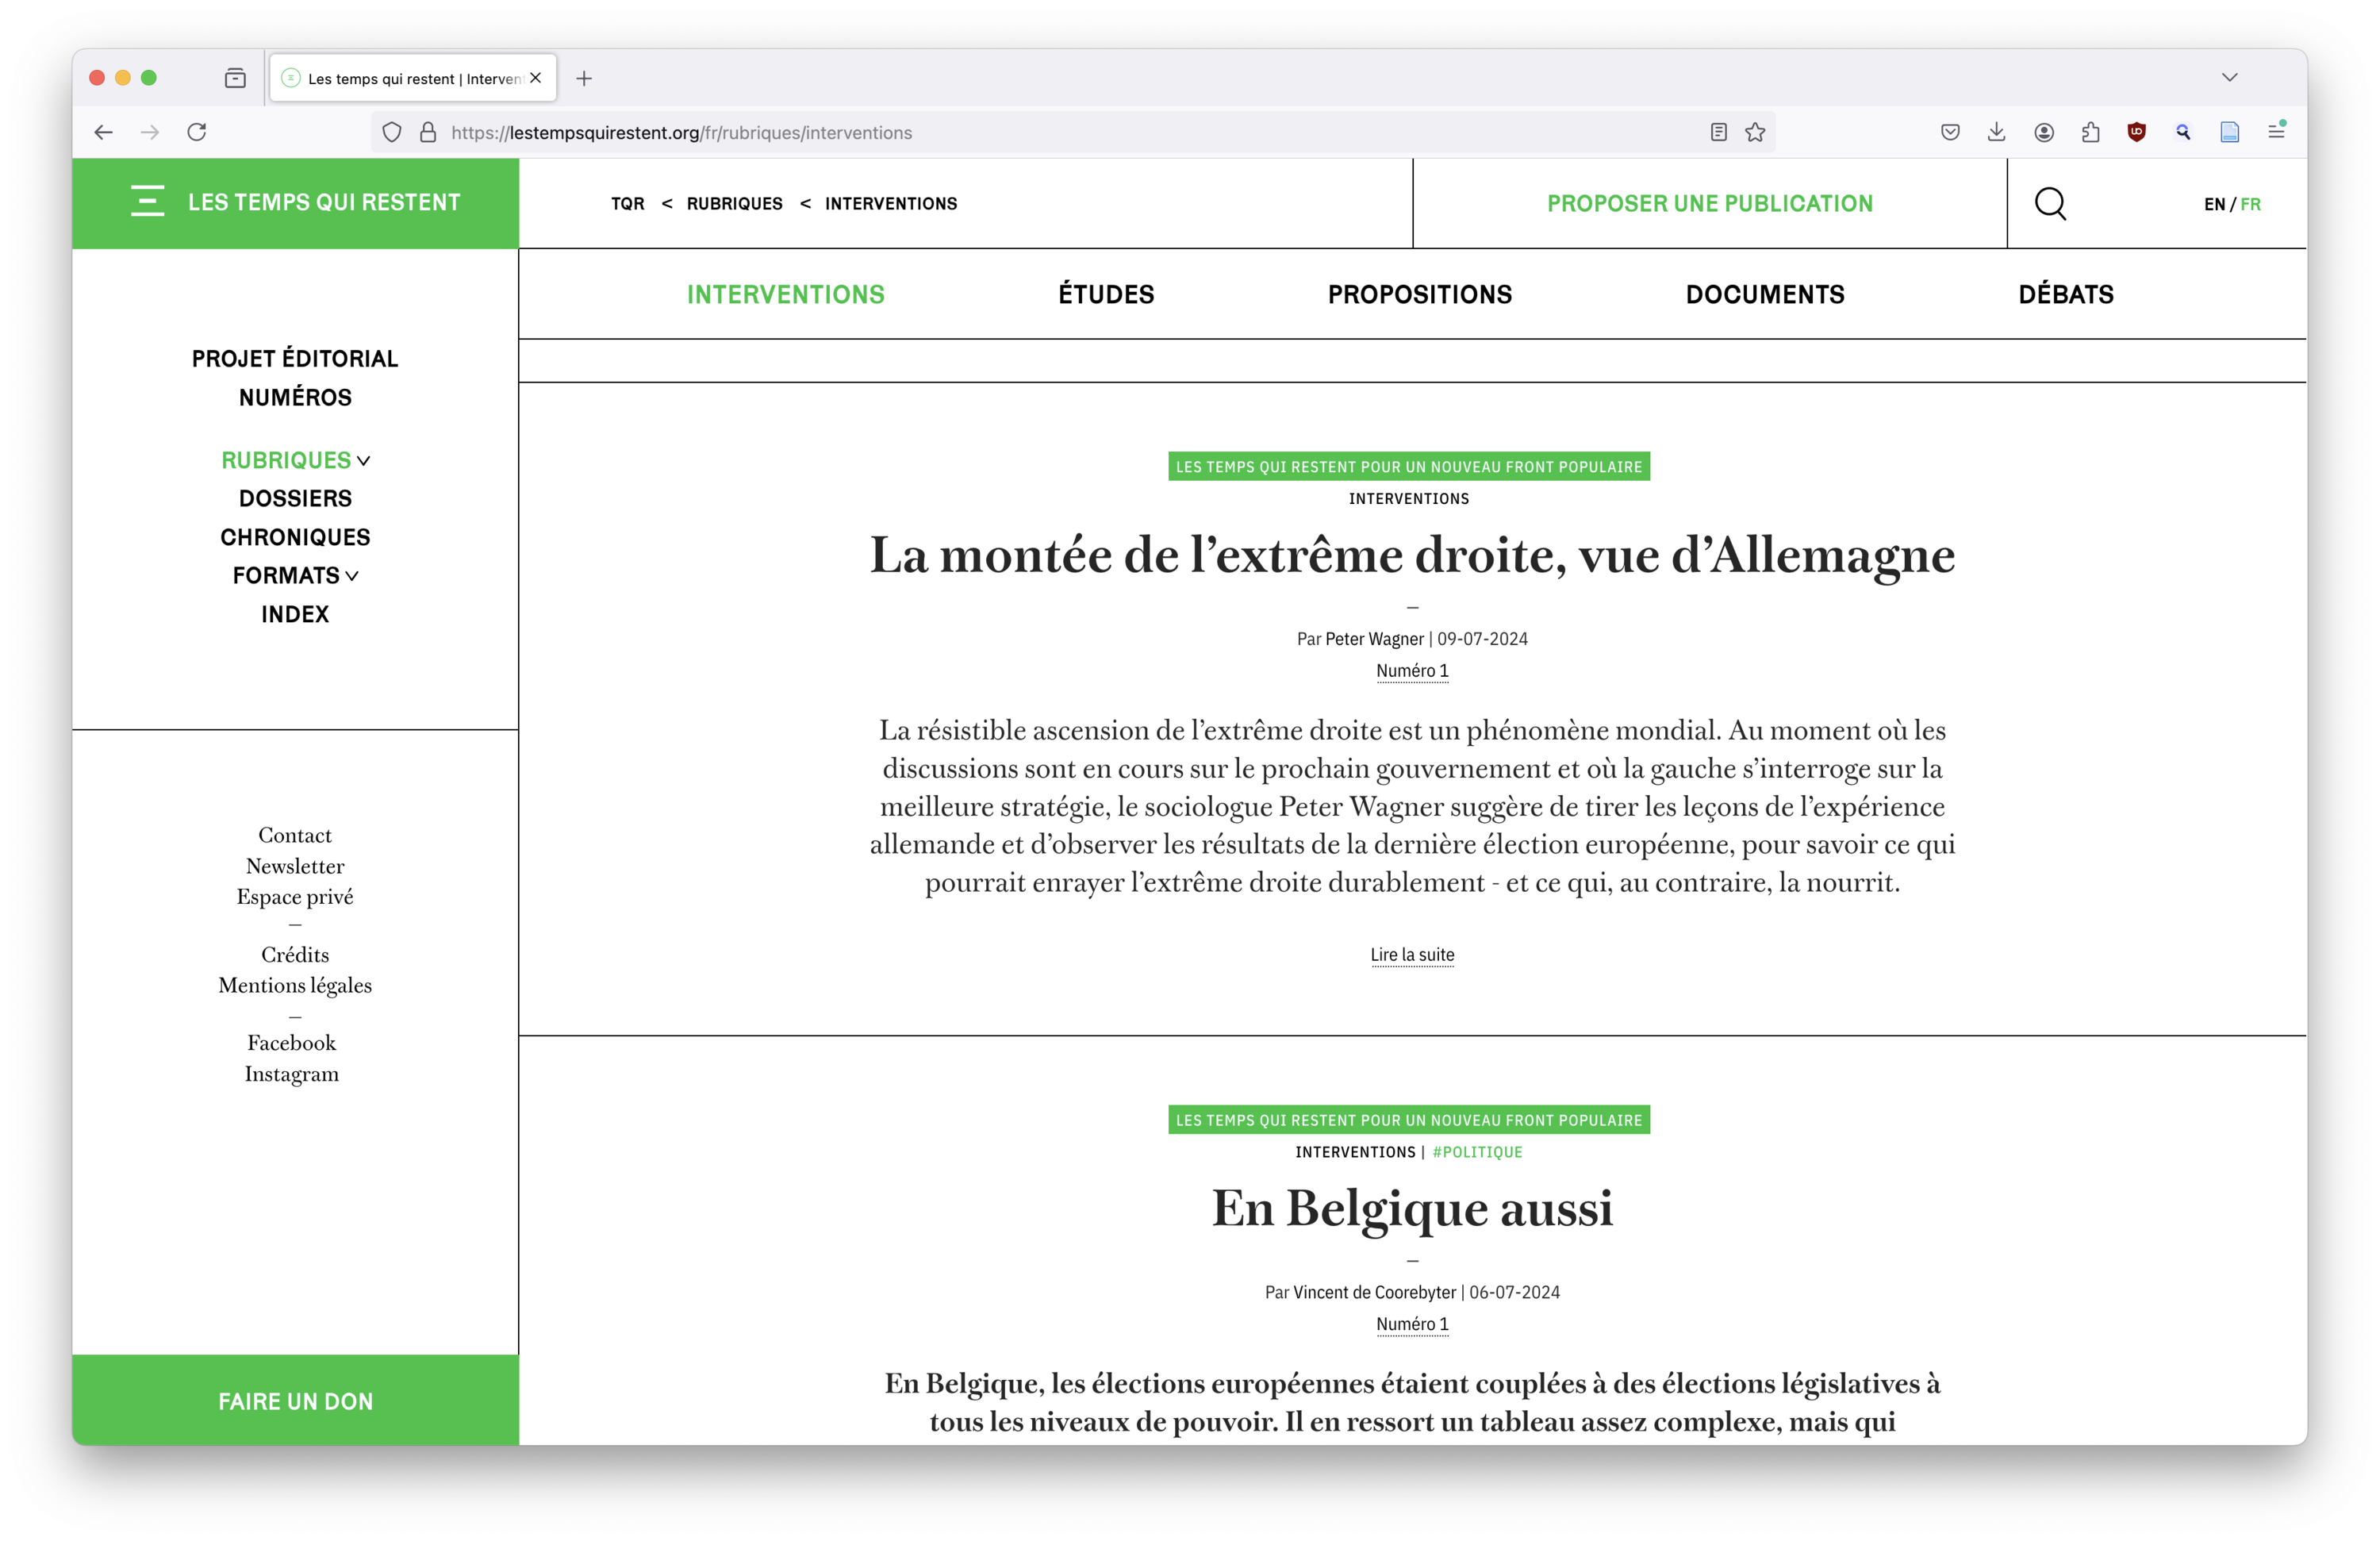Select the DÉBATS section tab
2380x1541 pixels.
pos(2065,294)
